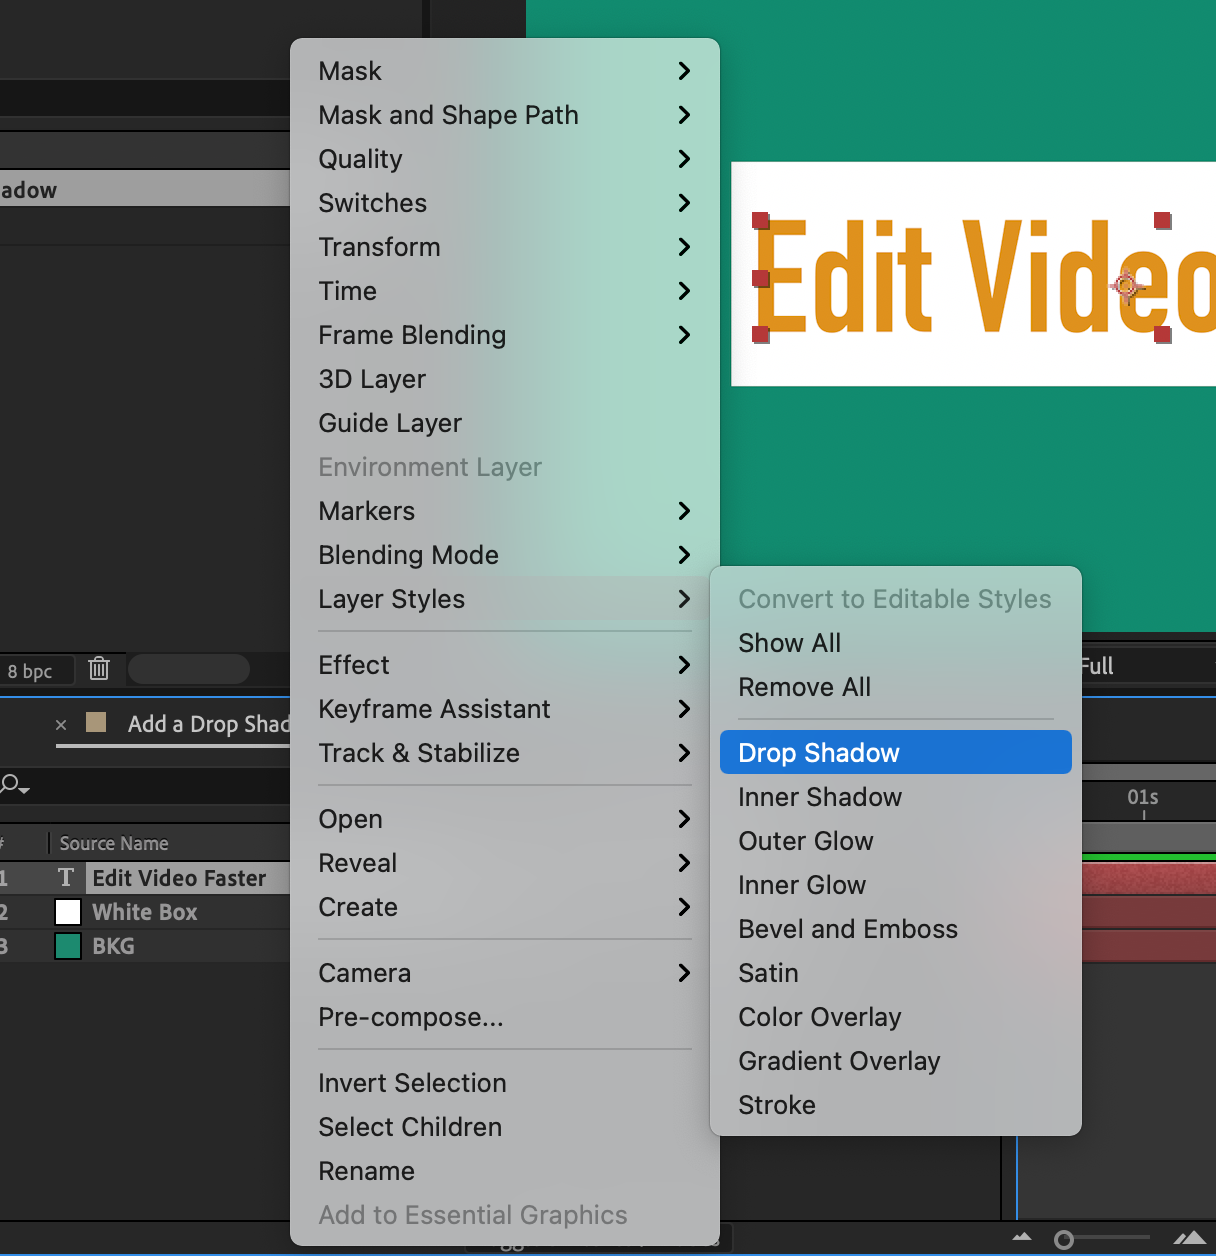Click the zoom in mountains icon
Viewport: 1216px width, 1256px height.
click(1190, 1238)
